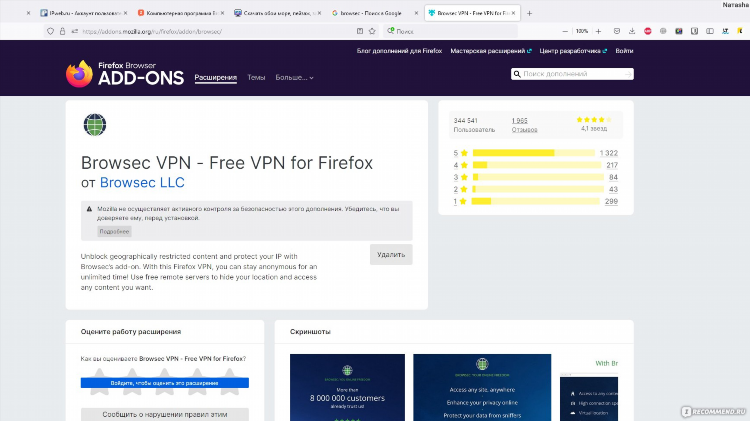The image size is (750, 421).
Task: Bookmark this page with the star icon
Action: (372, 31)
